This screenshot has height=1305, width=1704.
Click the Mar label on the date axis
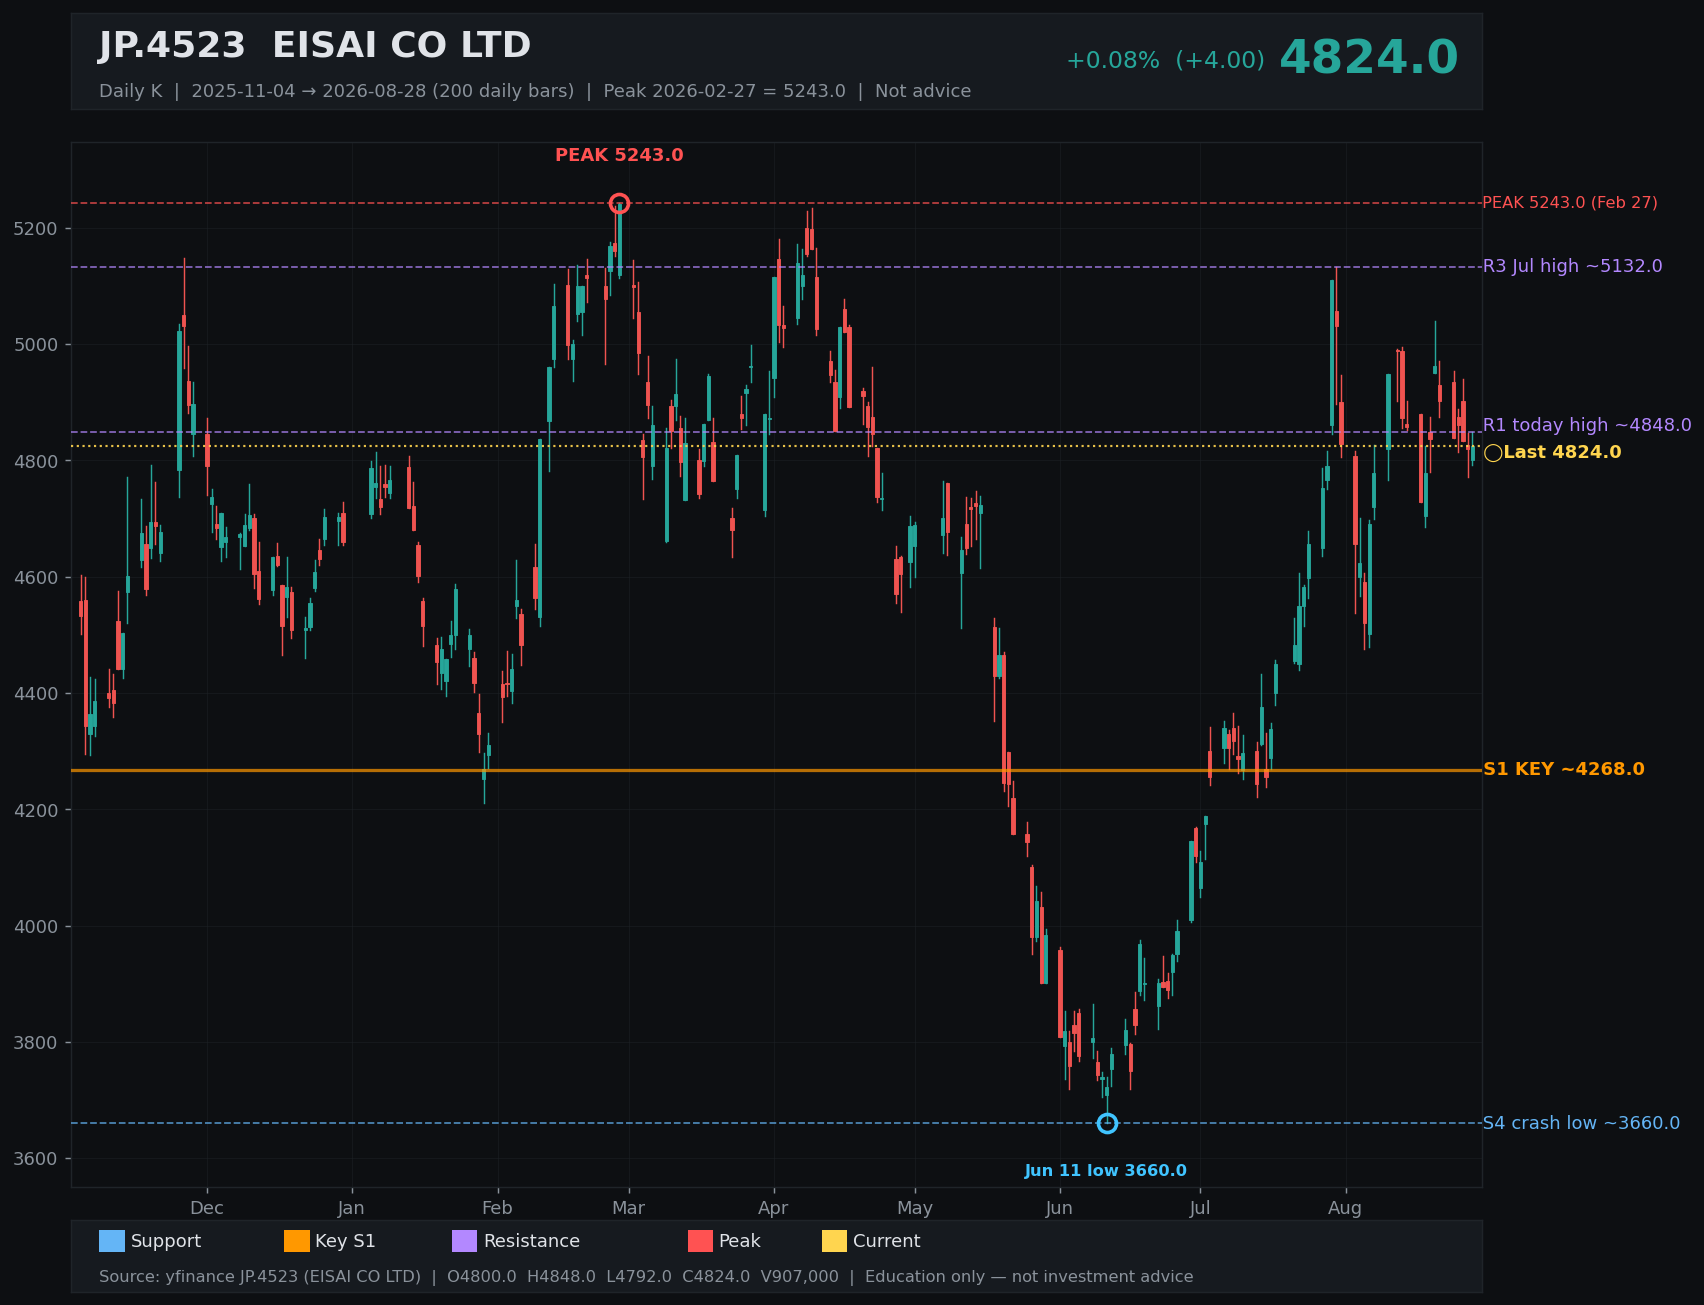[x=628, y=1208]
